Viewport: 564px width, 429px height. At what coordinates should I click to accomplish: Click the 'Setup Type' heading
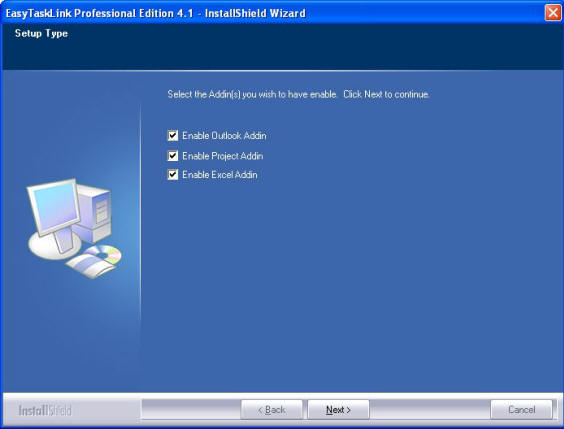pos(41,33)
